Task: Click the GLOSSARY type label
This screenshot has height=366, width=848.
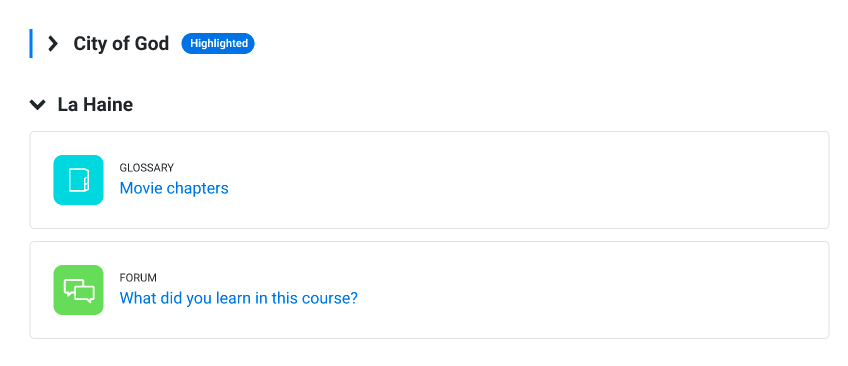Action: [147, 168]
